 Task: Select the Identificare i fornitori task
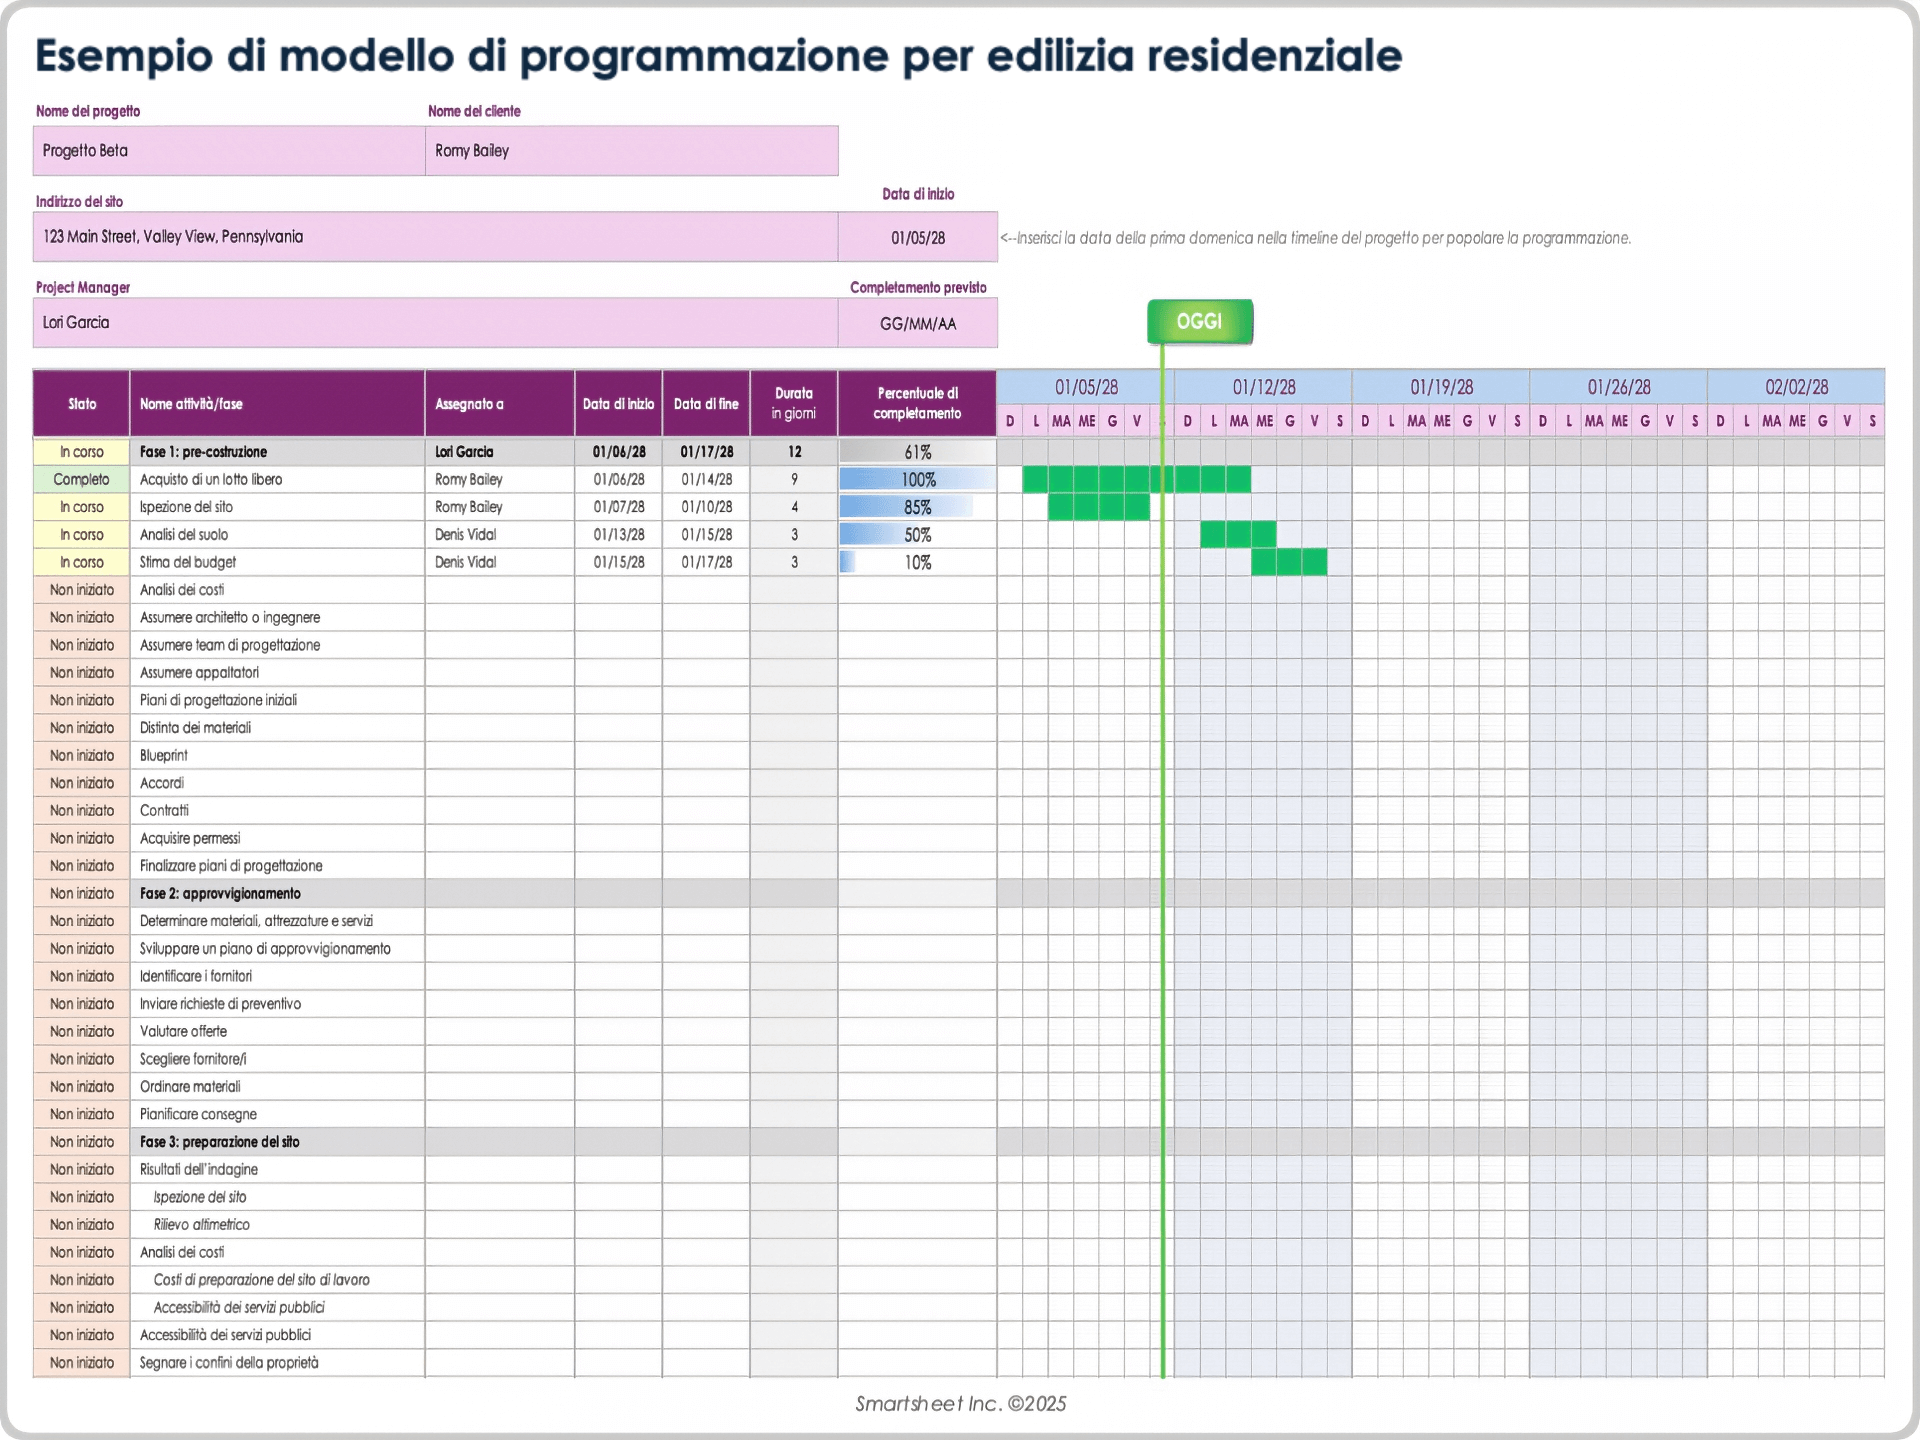click(196, 977)
